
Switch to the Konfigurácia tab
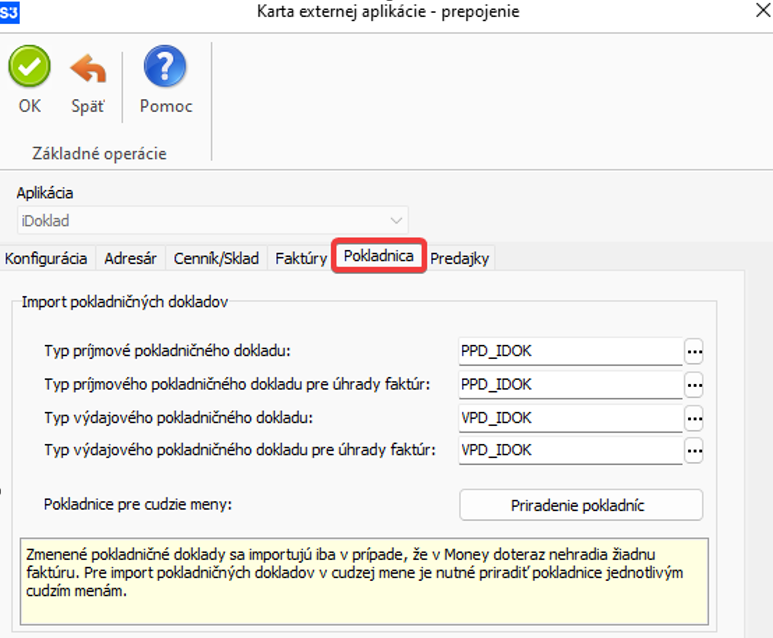pos(46,258)
